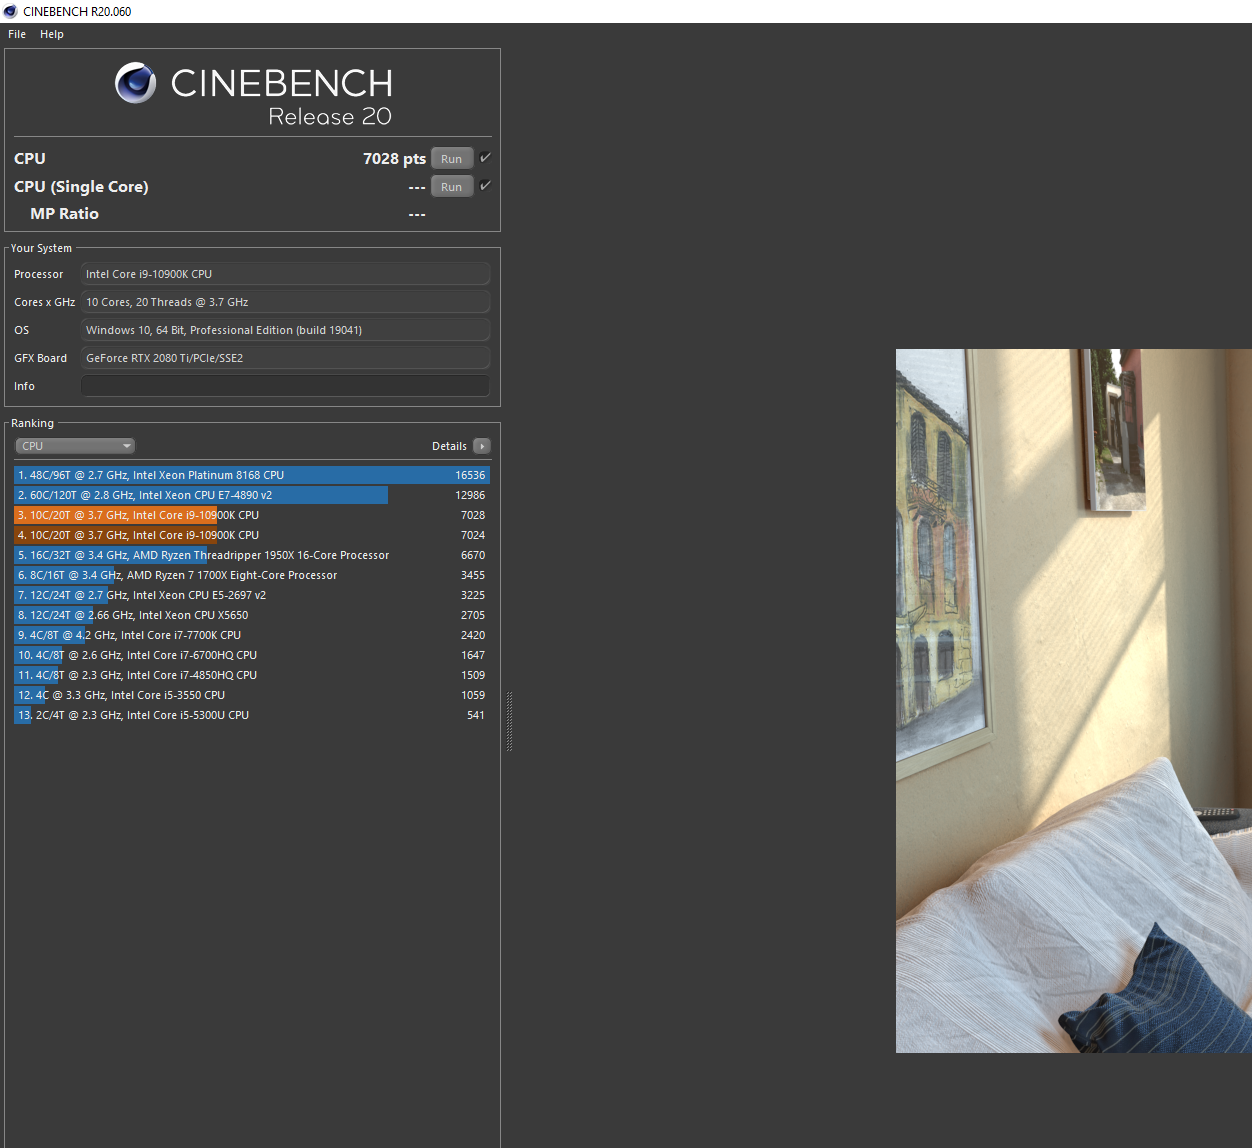
Task: Open the Help menu
Action: point(52,34)
